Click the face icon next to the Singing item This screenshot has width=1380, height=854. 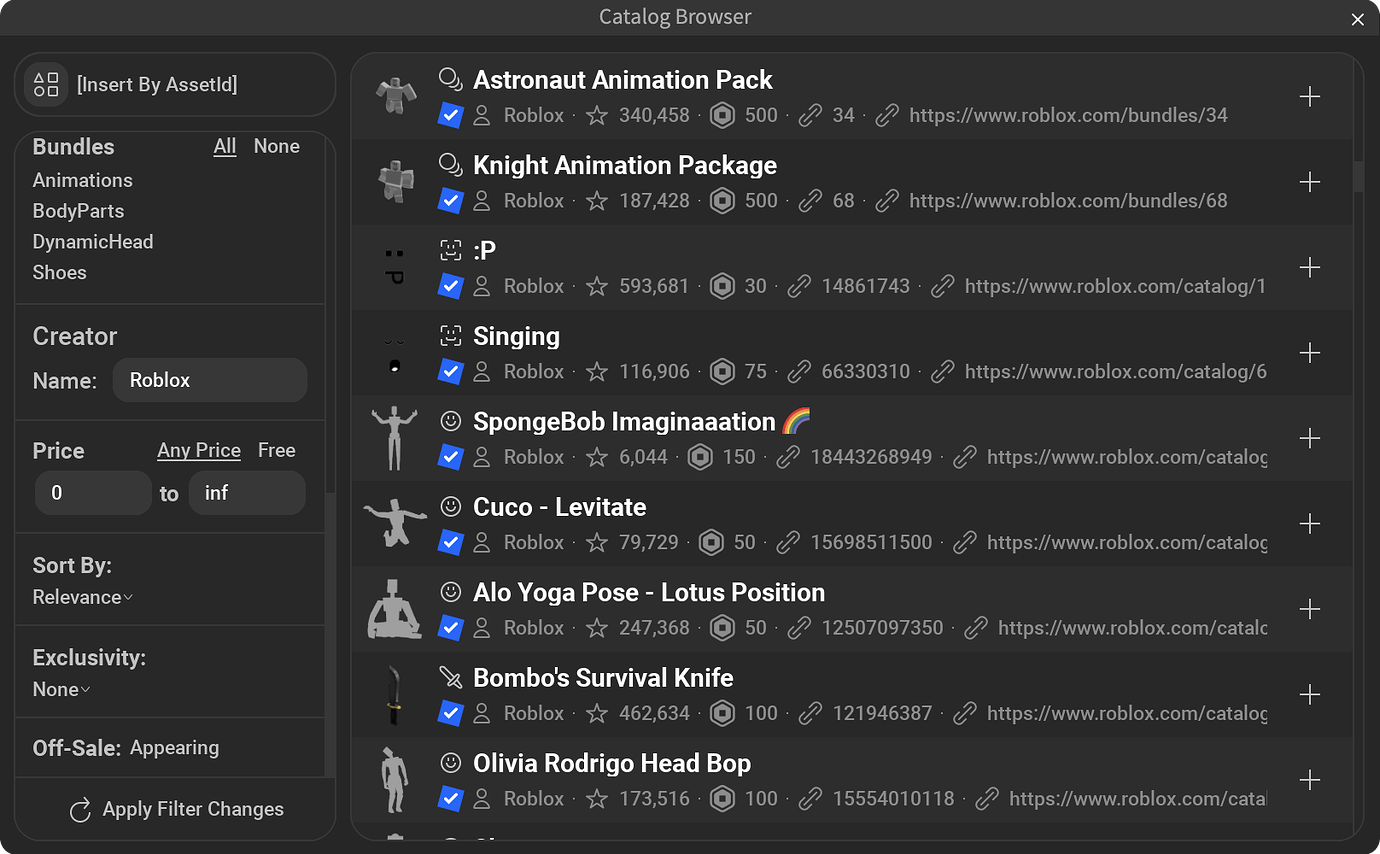pos(450,336)
